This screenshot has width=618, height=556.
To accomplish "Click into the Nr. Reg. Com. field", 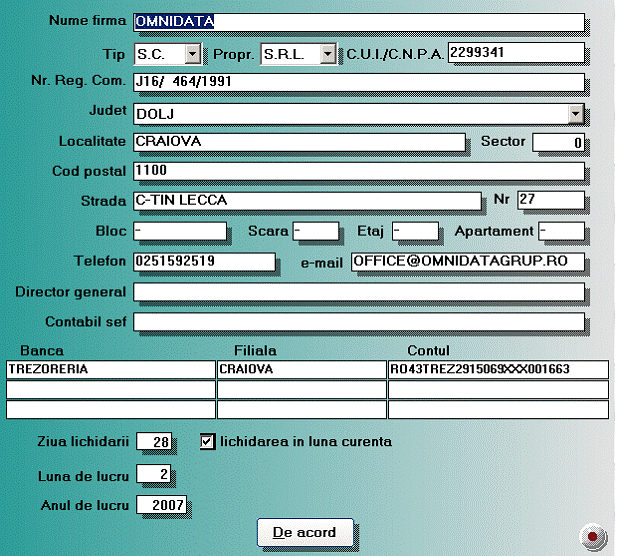I will (357, 82).
